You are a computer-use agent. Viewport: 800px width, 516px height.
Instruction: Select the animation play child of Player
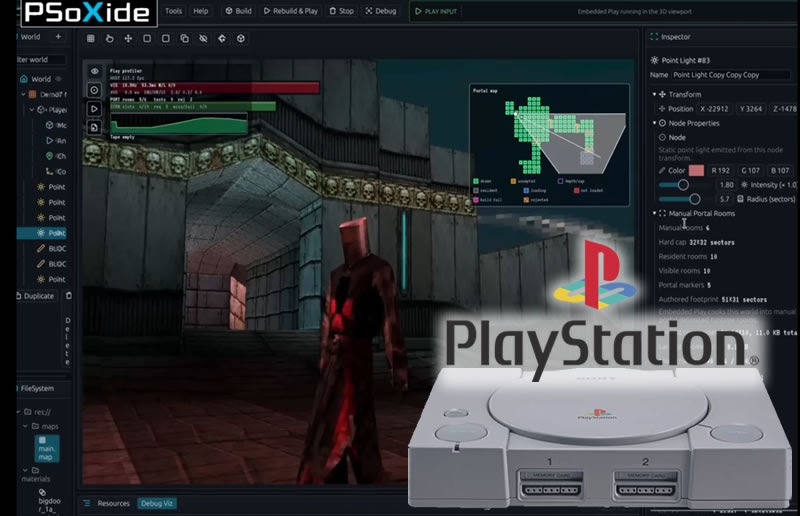pyautogui.click(x=55, y=140)
